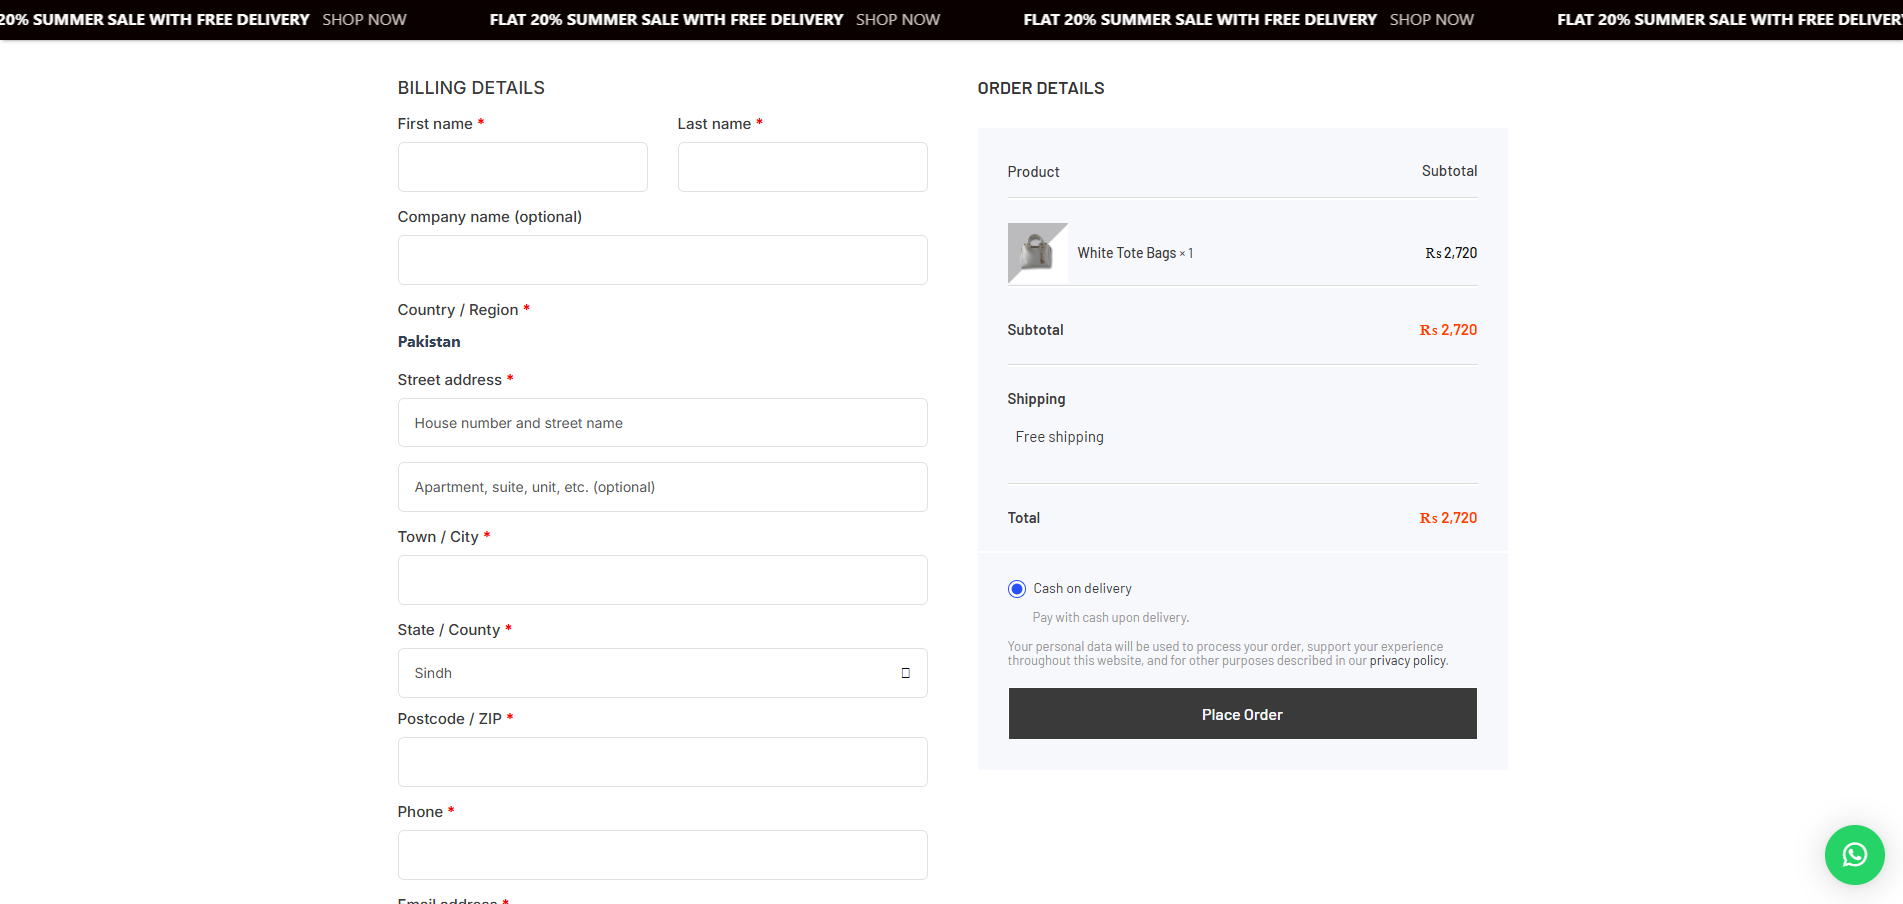Image resolution: width=1903 pixels, height=904 pixels.
Task: Focus the Town / City input
Action: 661,580
